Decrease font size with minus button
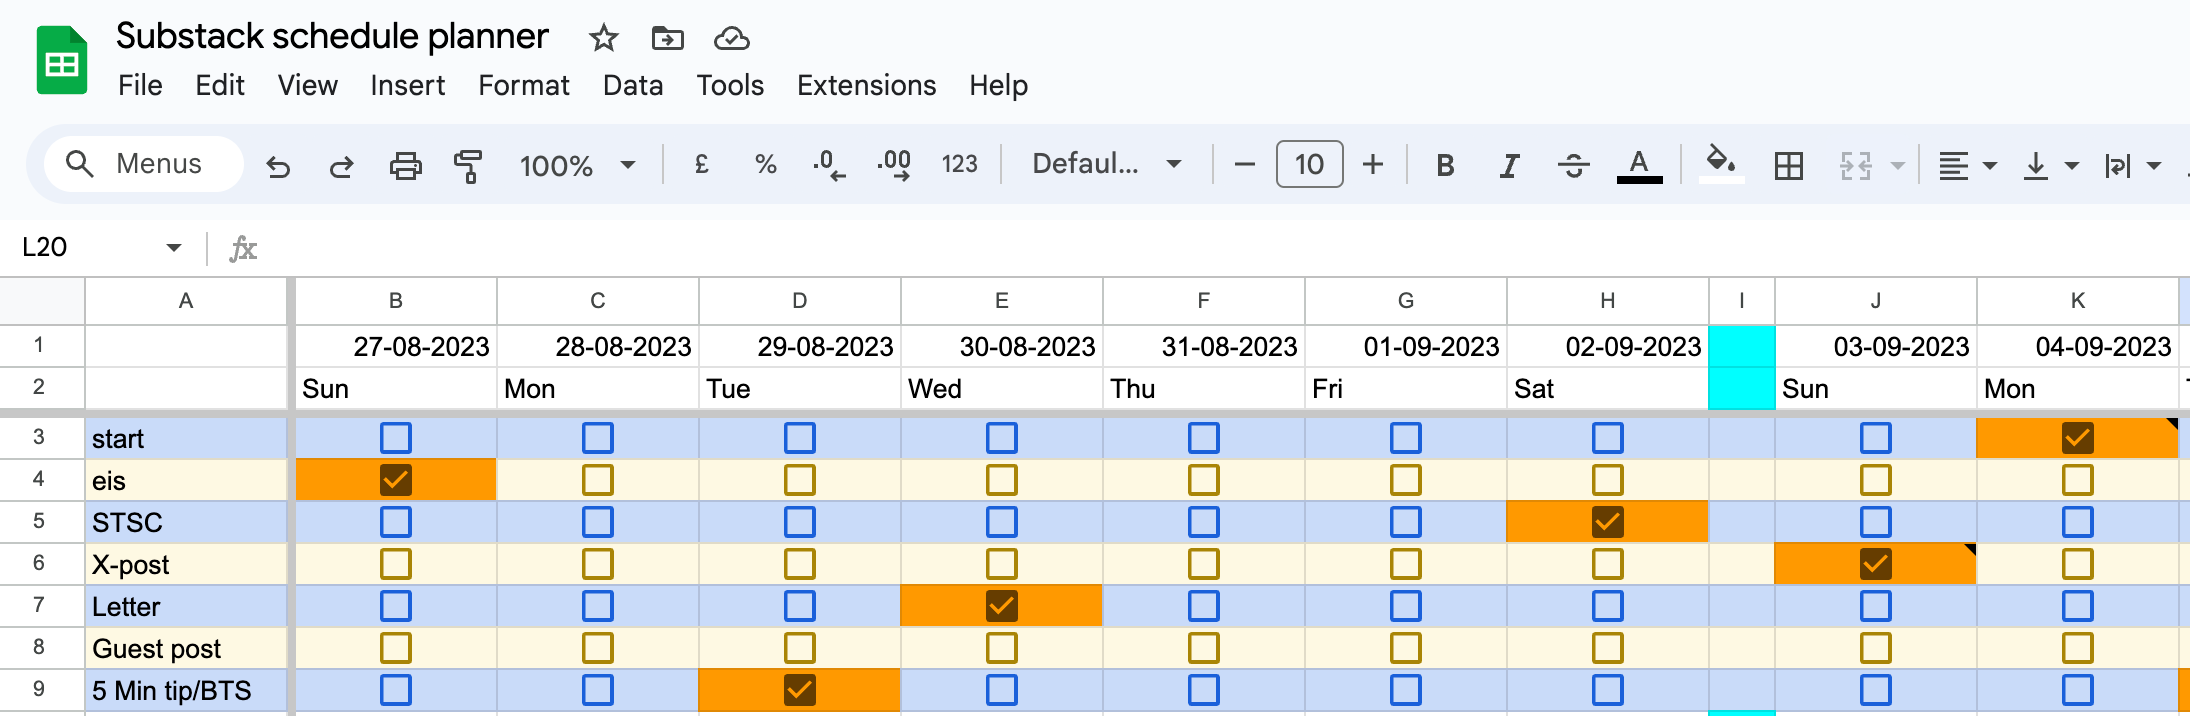Screen dimensions: 2190x716 (x=1244, y=164)
